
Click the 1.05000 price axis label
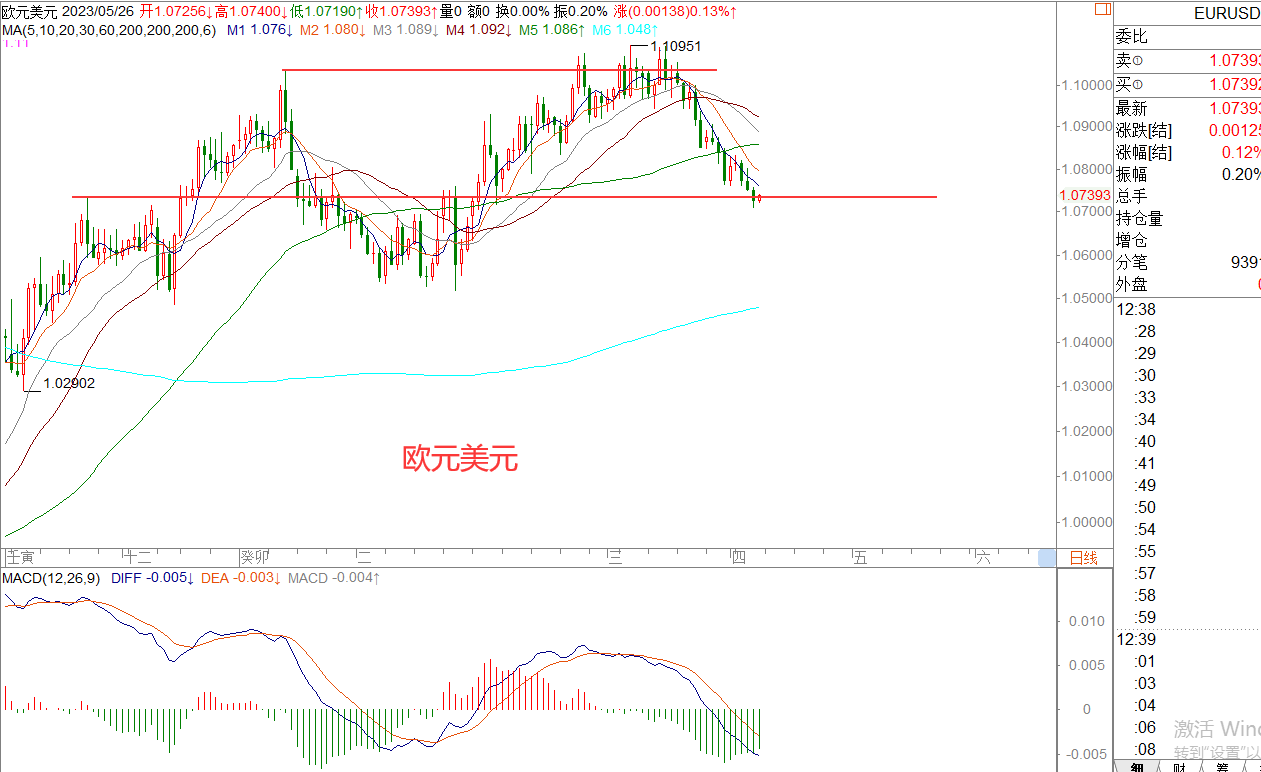click(x=1087, y=298)
